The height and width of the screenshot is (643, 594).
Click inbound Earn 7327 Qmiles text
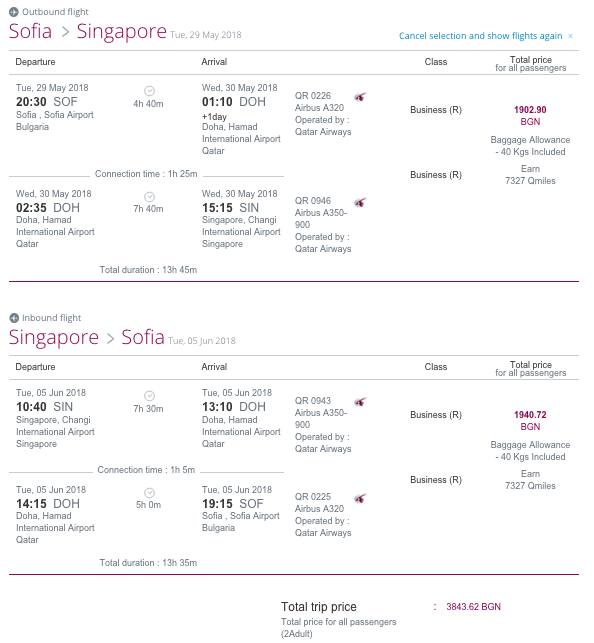pyautogui.click(x=530, y=480)
